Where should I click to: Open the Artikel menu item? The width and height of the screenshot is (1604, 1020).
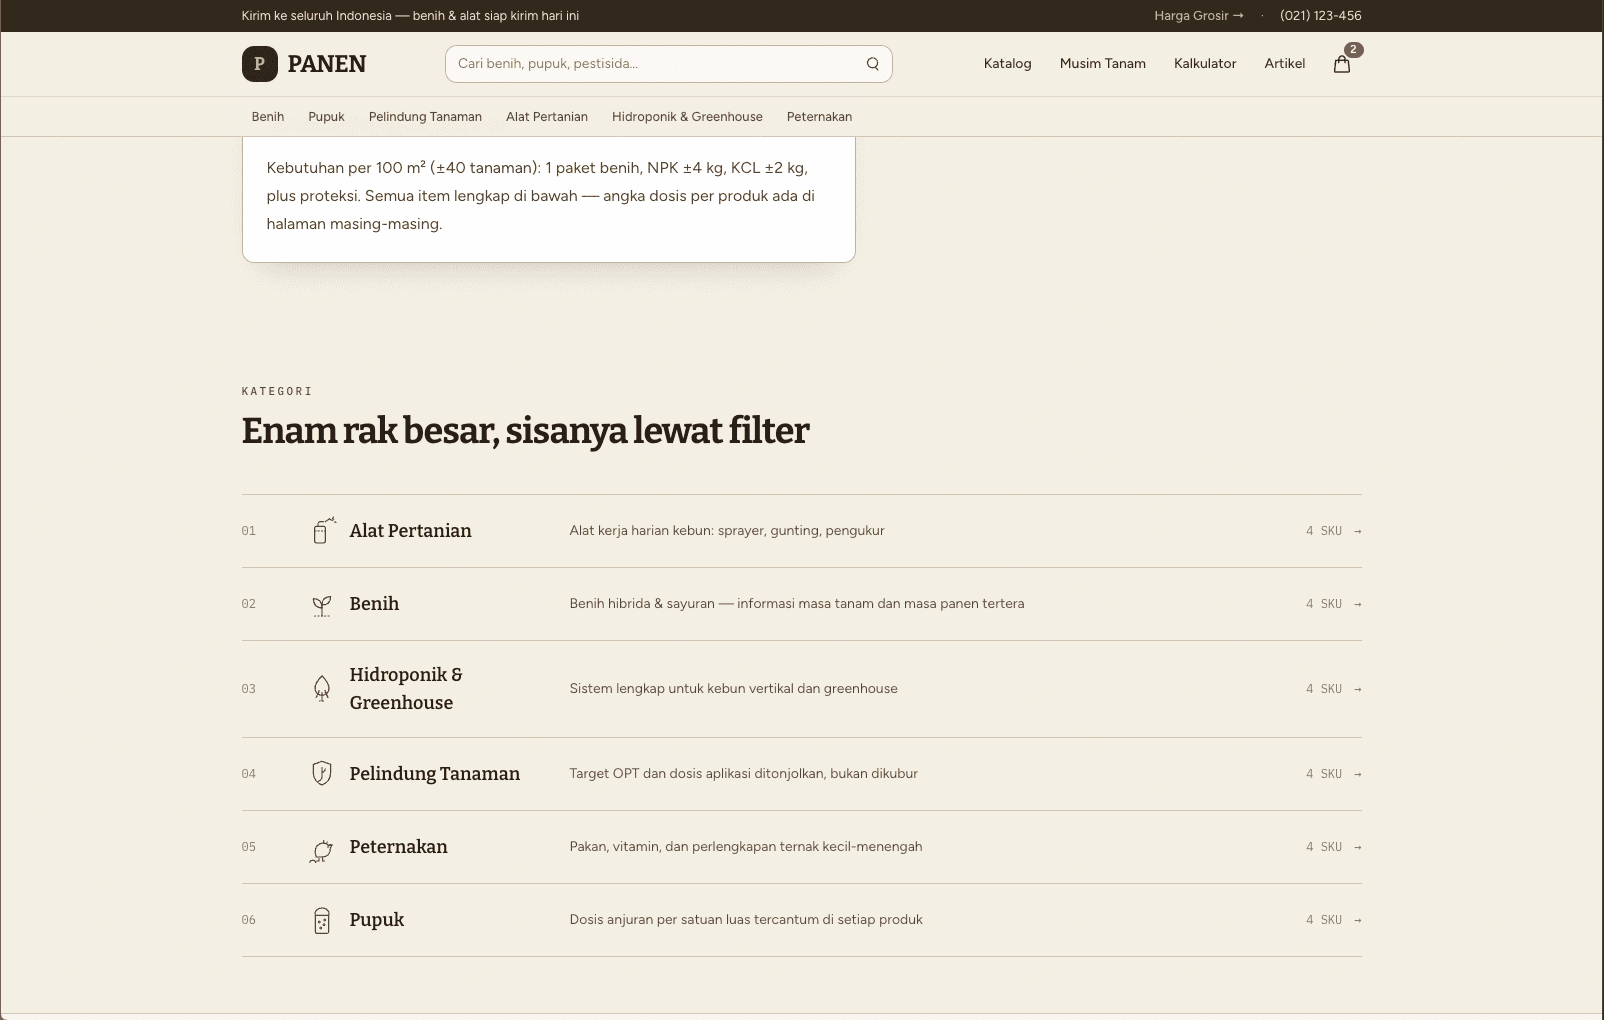(x=1285, y=64)
